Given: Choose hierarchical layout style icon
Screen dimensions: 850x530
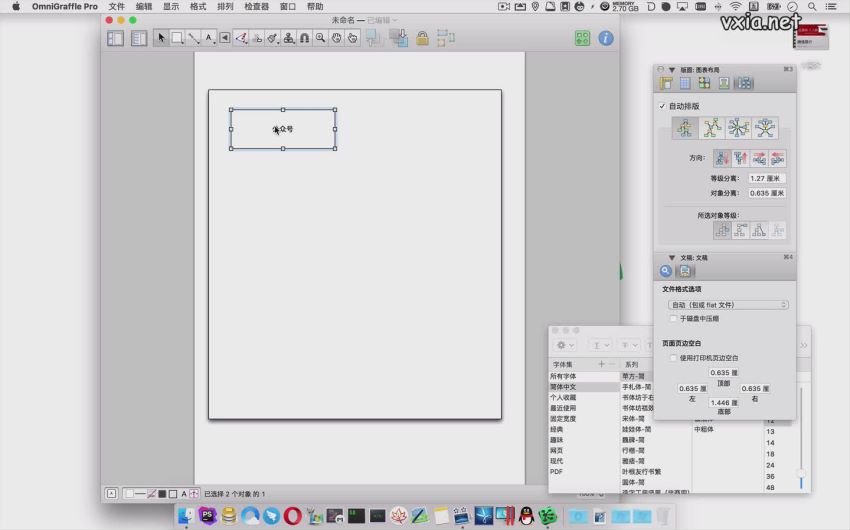Looking at the screenshot, I should [685, 128].
